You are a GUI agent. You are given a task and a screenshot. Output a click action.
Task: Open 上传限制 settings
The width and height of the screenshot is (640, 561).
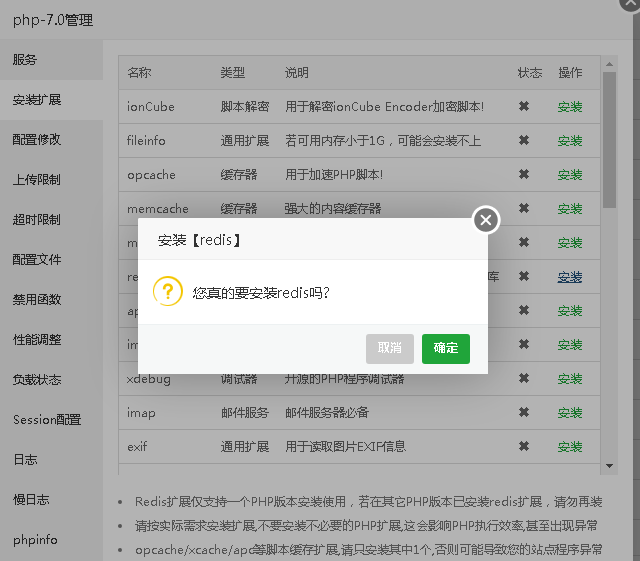pos(37,180)
